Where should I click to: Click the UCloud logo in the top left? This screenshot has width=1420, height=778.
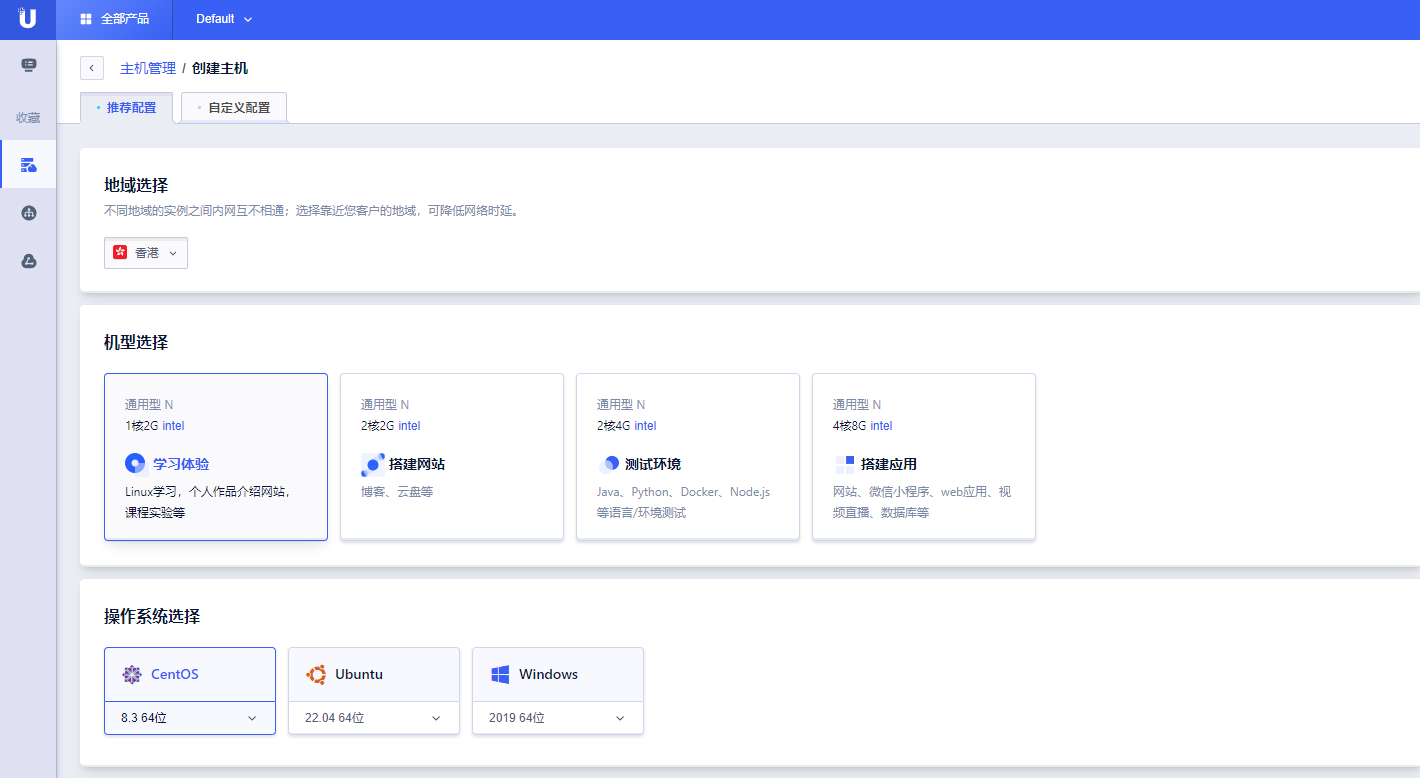click(27, 19)
